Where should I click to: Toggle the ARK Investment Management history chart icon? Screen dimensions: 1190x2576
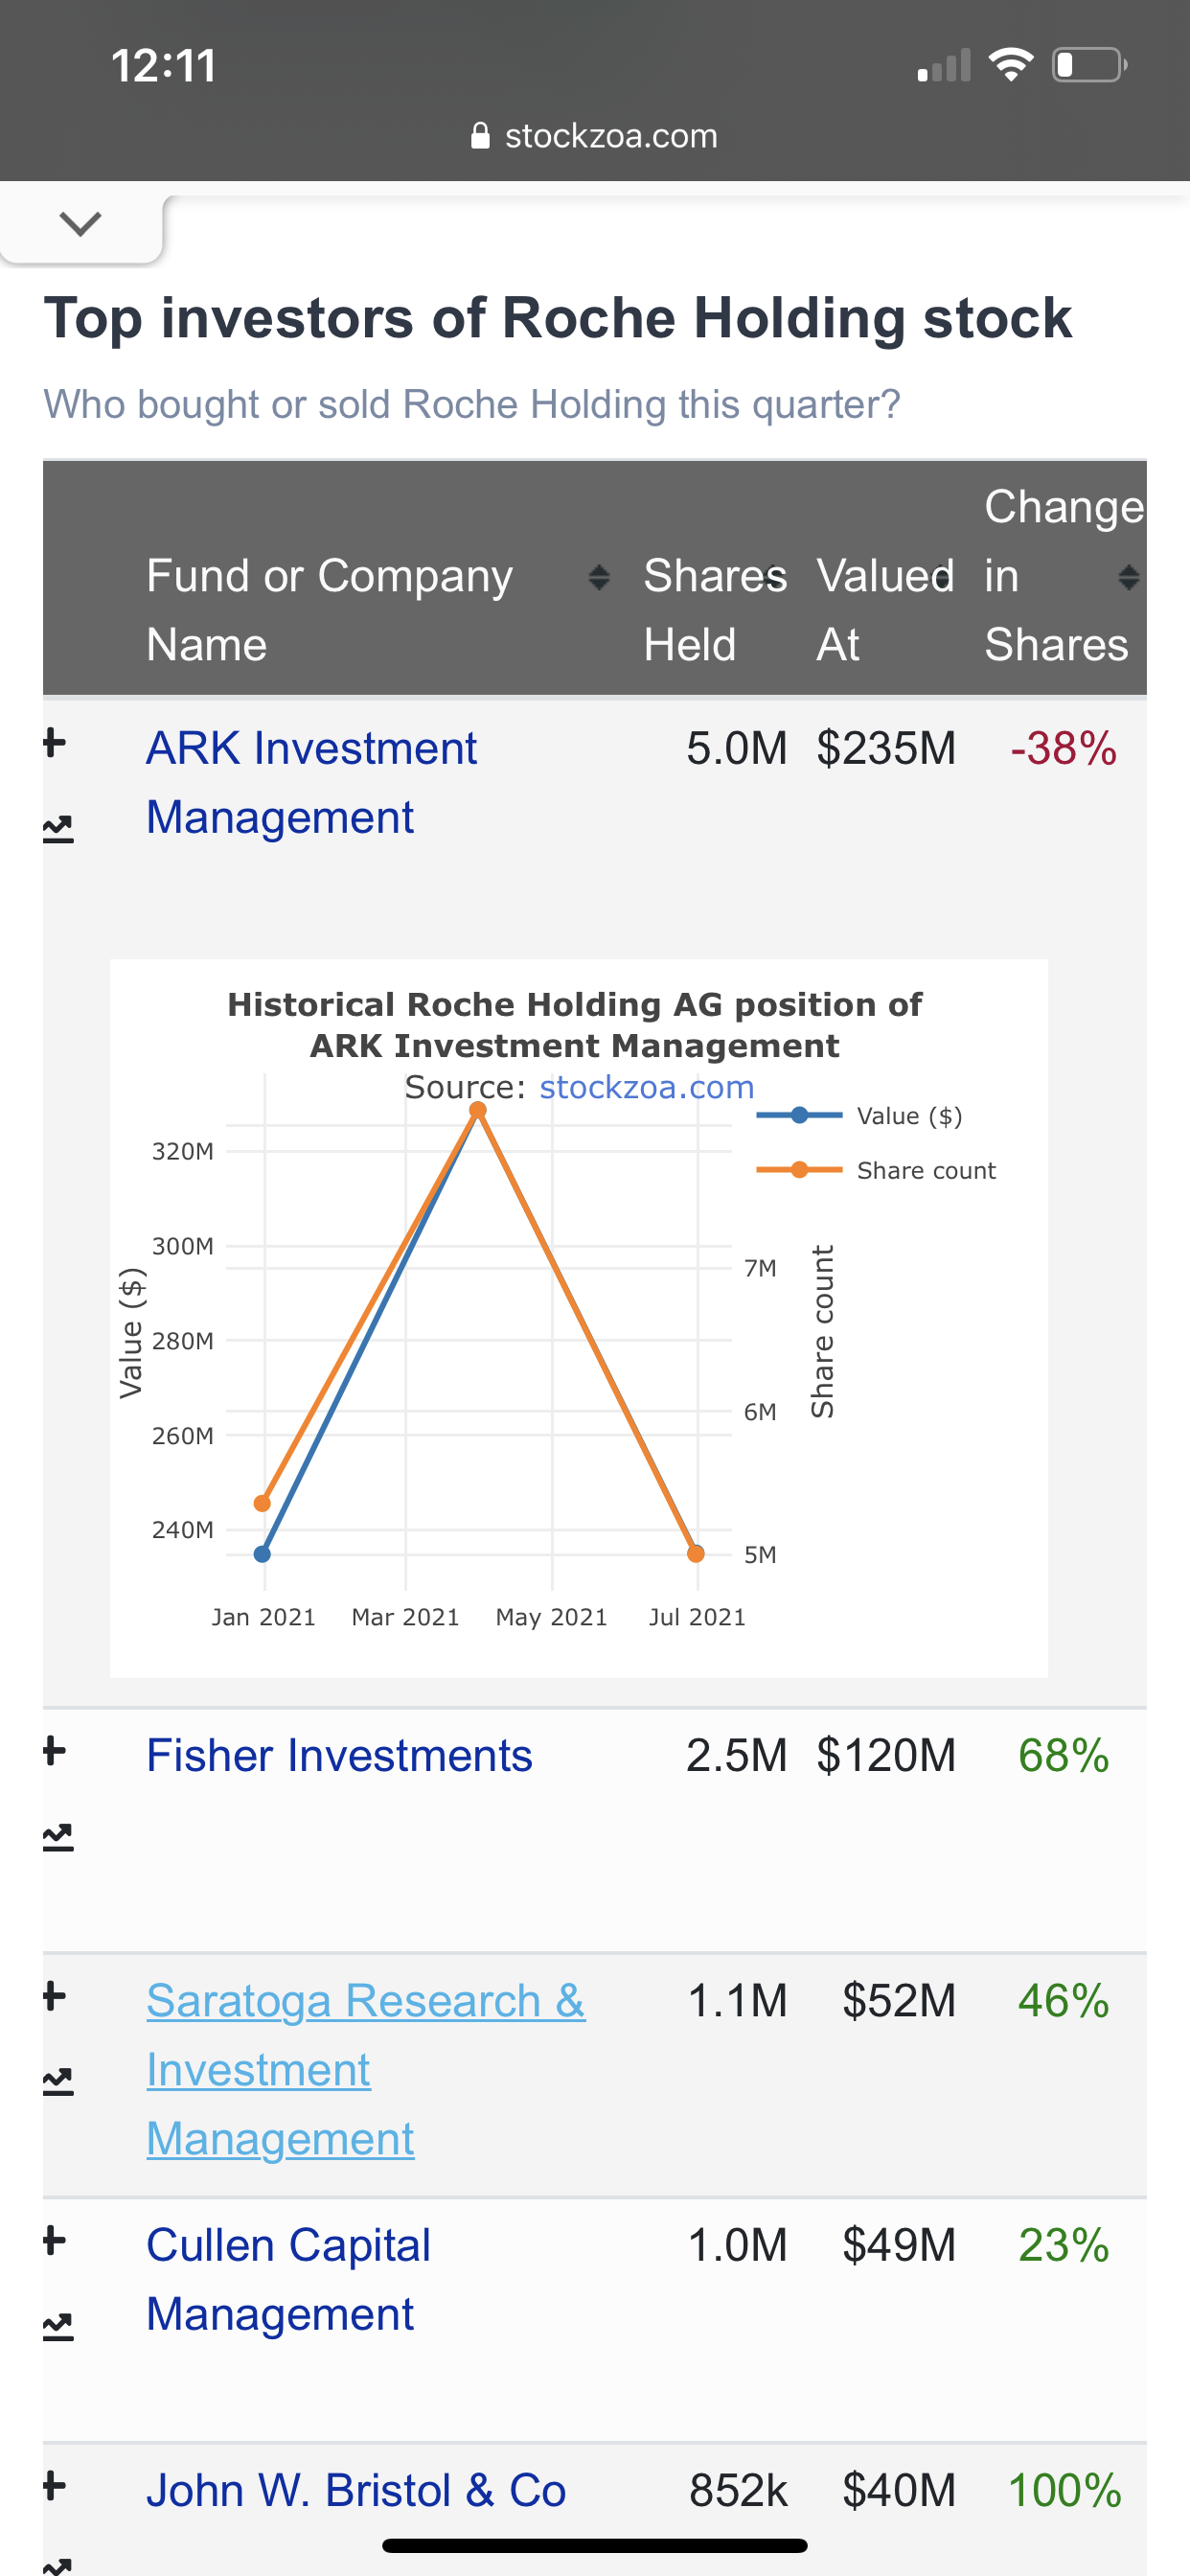[x=58, y=829]
